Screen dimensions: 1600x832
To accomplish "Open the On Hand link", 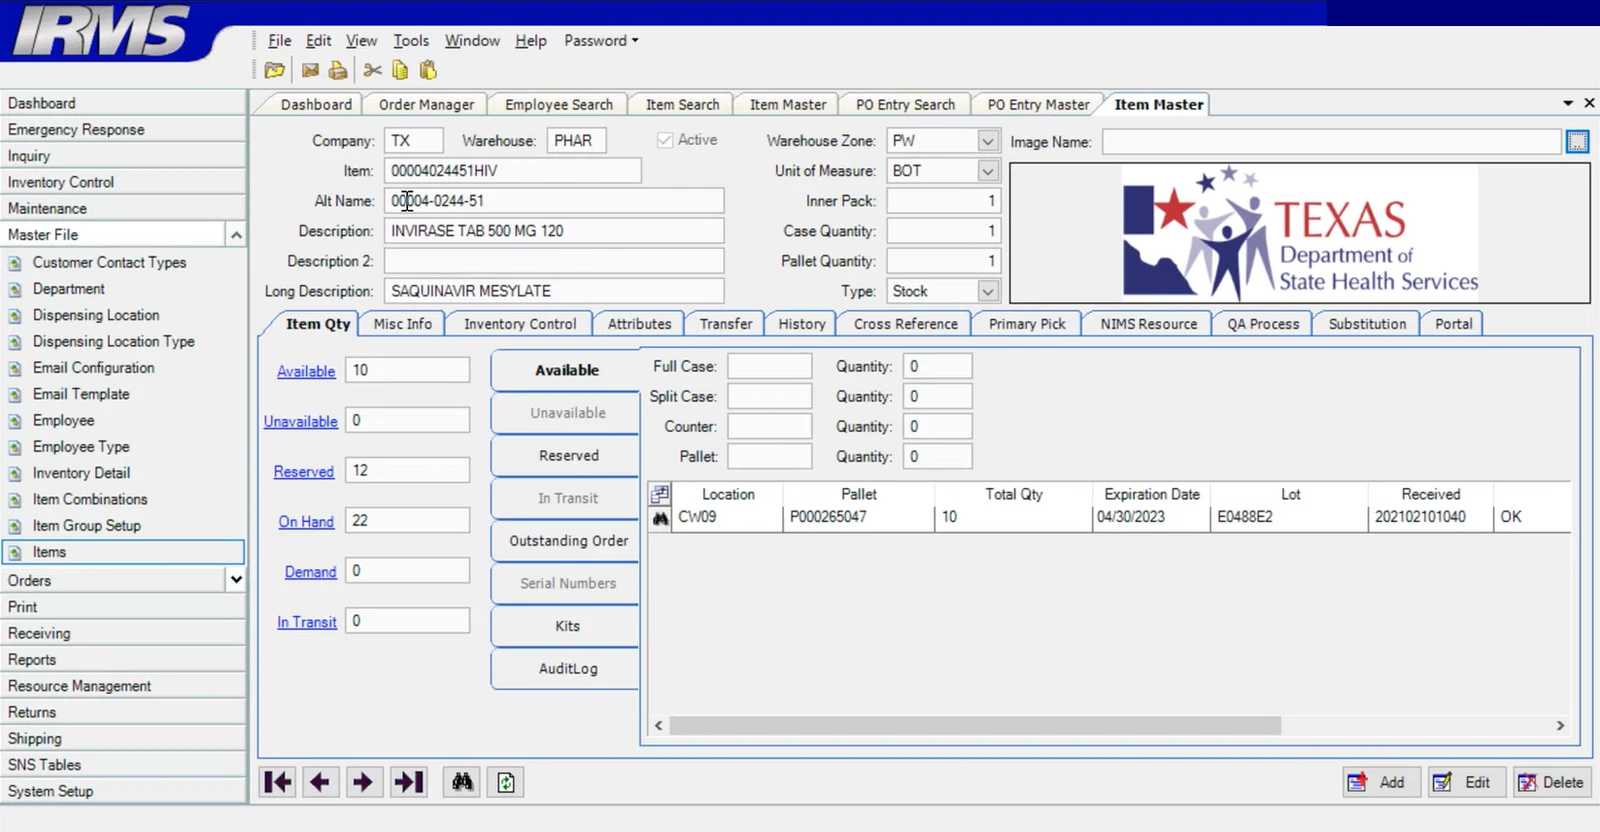I will tap(306, 521).
